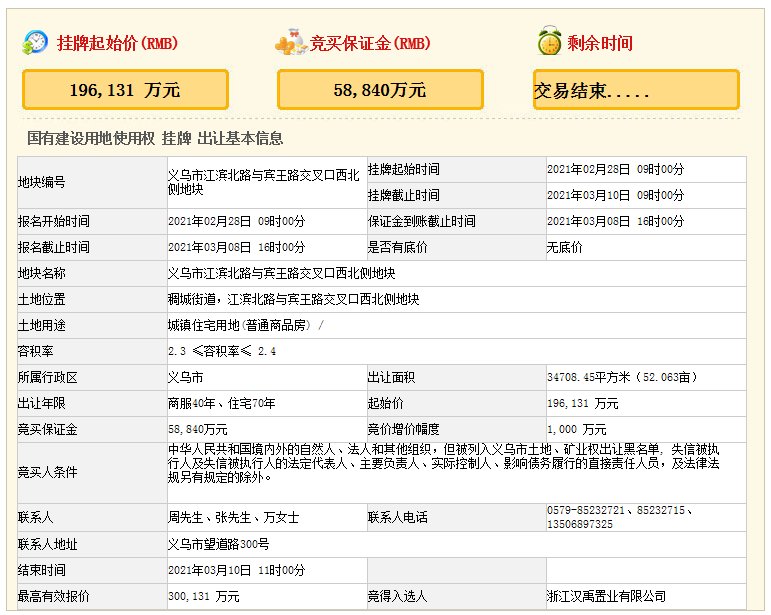Image resolution: width=771 pixels, height=615 pixels.
Task: Click the 保证金到账截止时间 value 2021年03月08日 16时00分
Action: pos(615,221)
